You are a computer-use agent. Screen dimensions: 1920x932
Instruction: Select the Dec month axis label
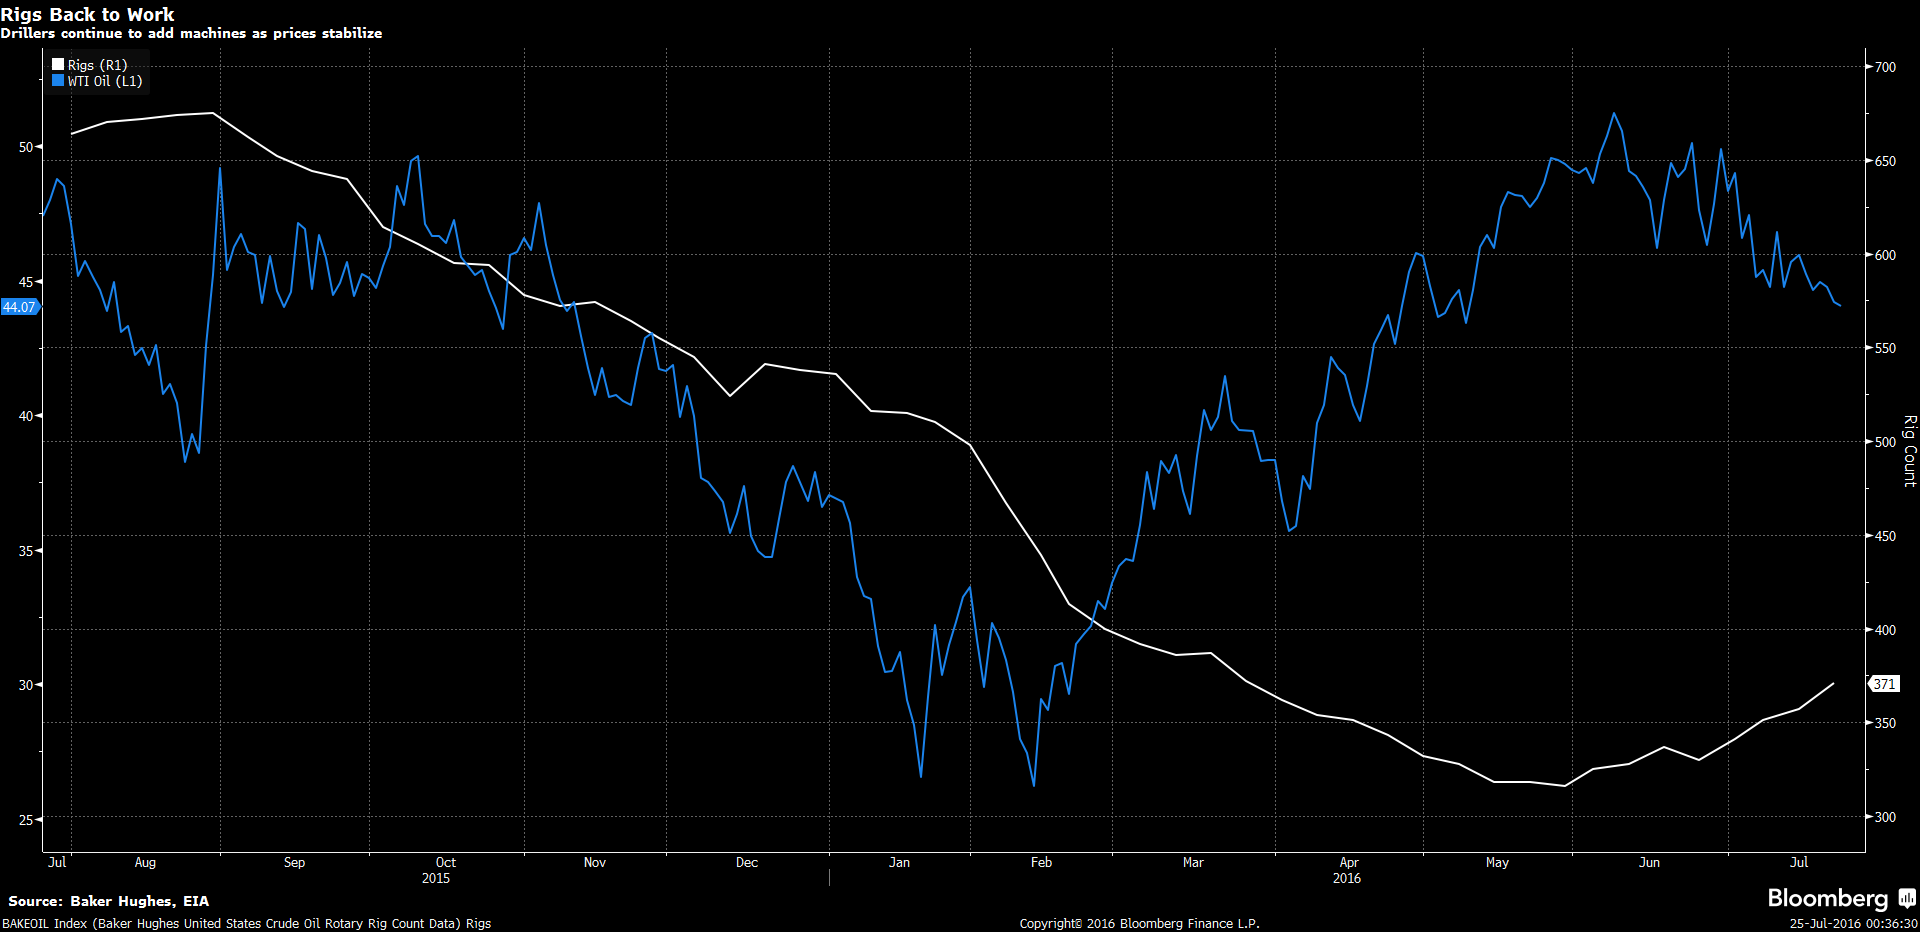(x=746, y=862)
